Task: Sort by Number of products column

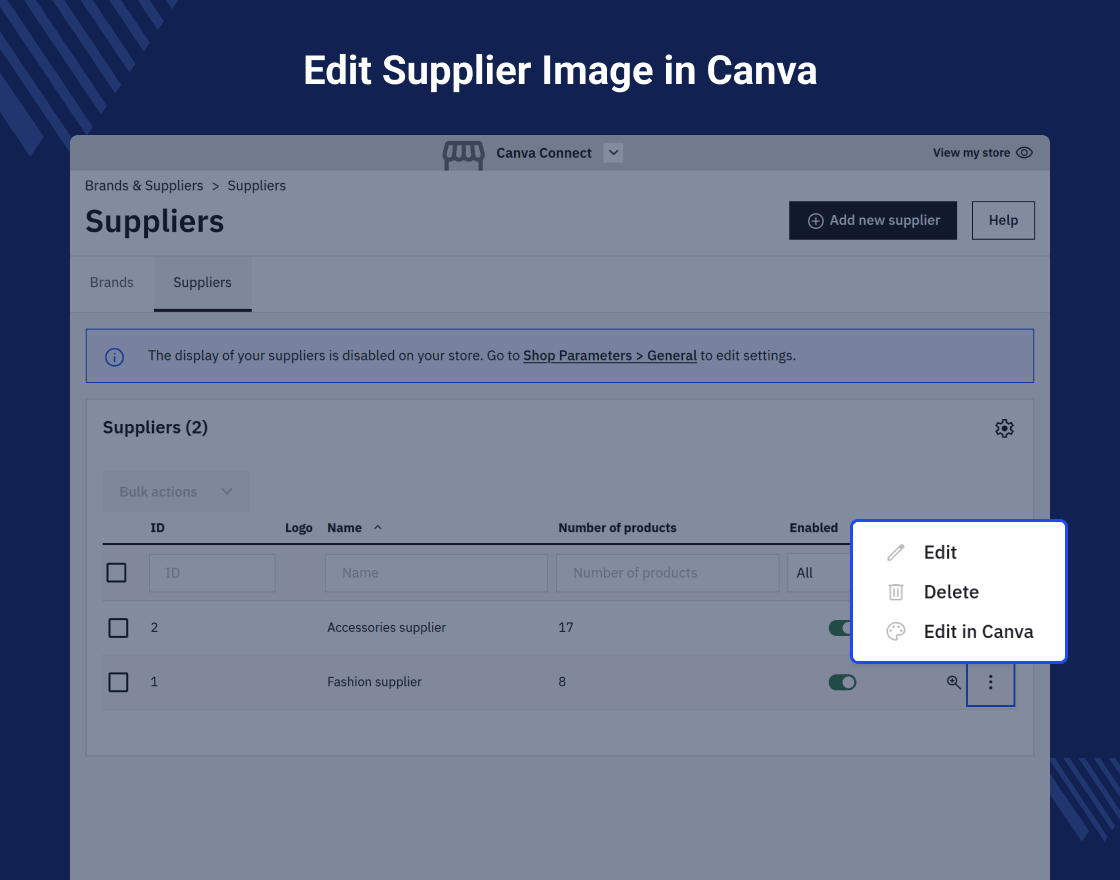Action: click(616, 528)
